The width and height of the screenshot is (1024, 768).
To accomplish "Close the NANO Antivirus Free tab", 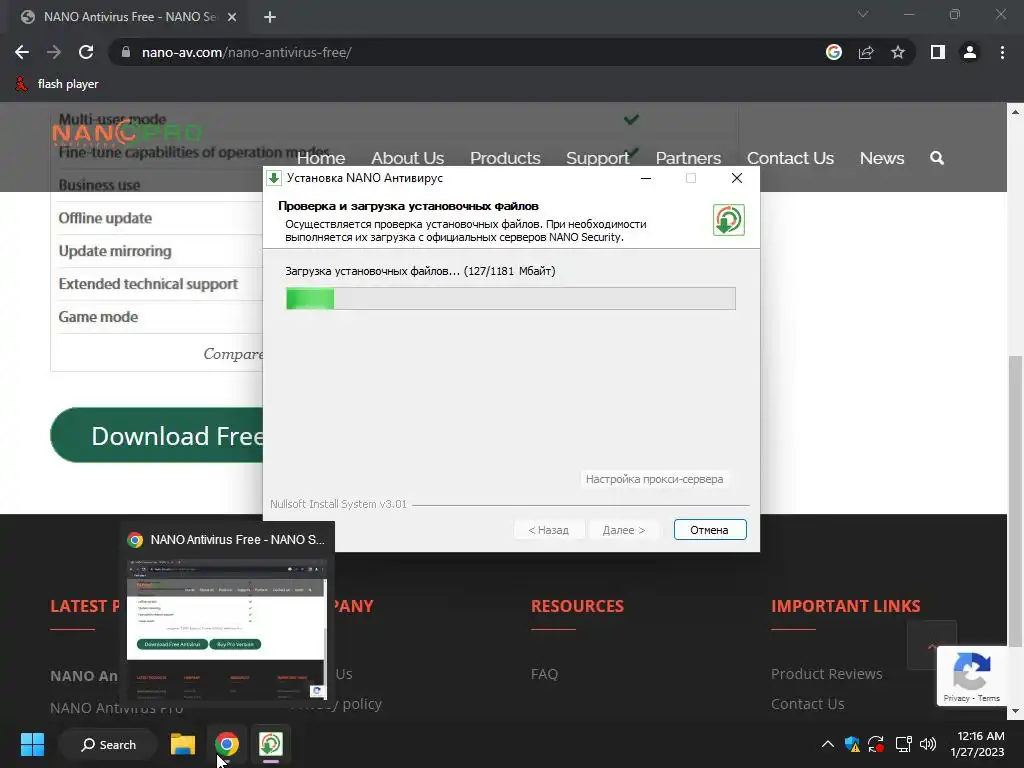I will [232, 17].
